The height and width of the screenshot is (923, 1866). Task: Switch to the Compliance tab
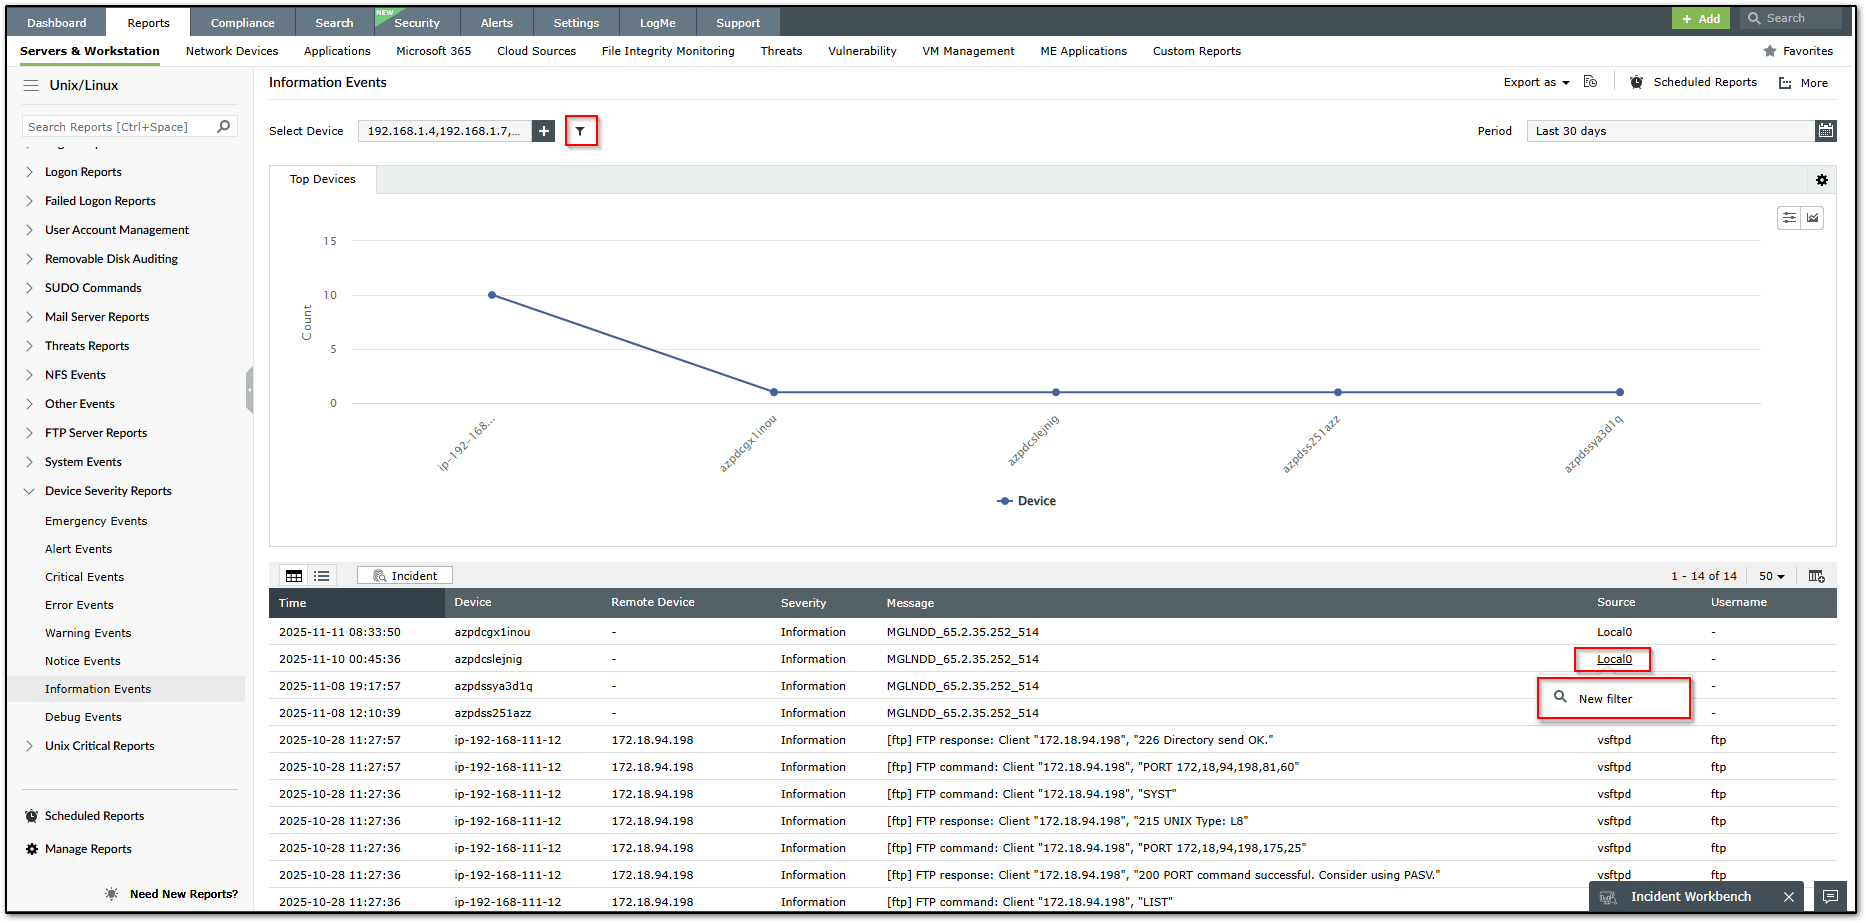click(x=242, y=22)
